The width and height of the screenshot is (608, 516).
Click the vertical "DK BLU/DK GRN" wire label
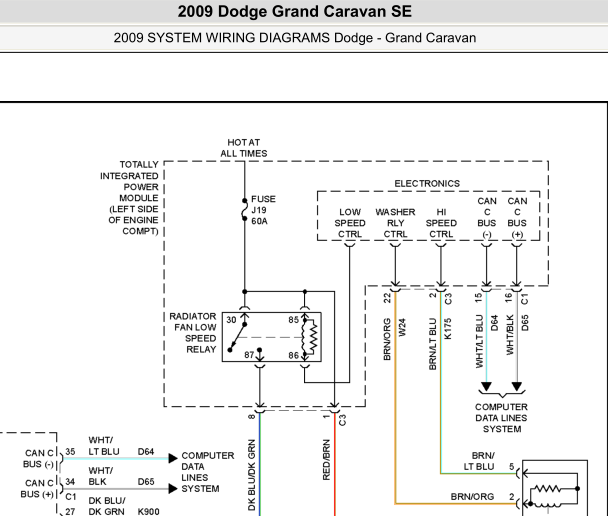[251, 475]
